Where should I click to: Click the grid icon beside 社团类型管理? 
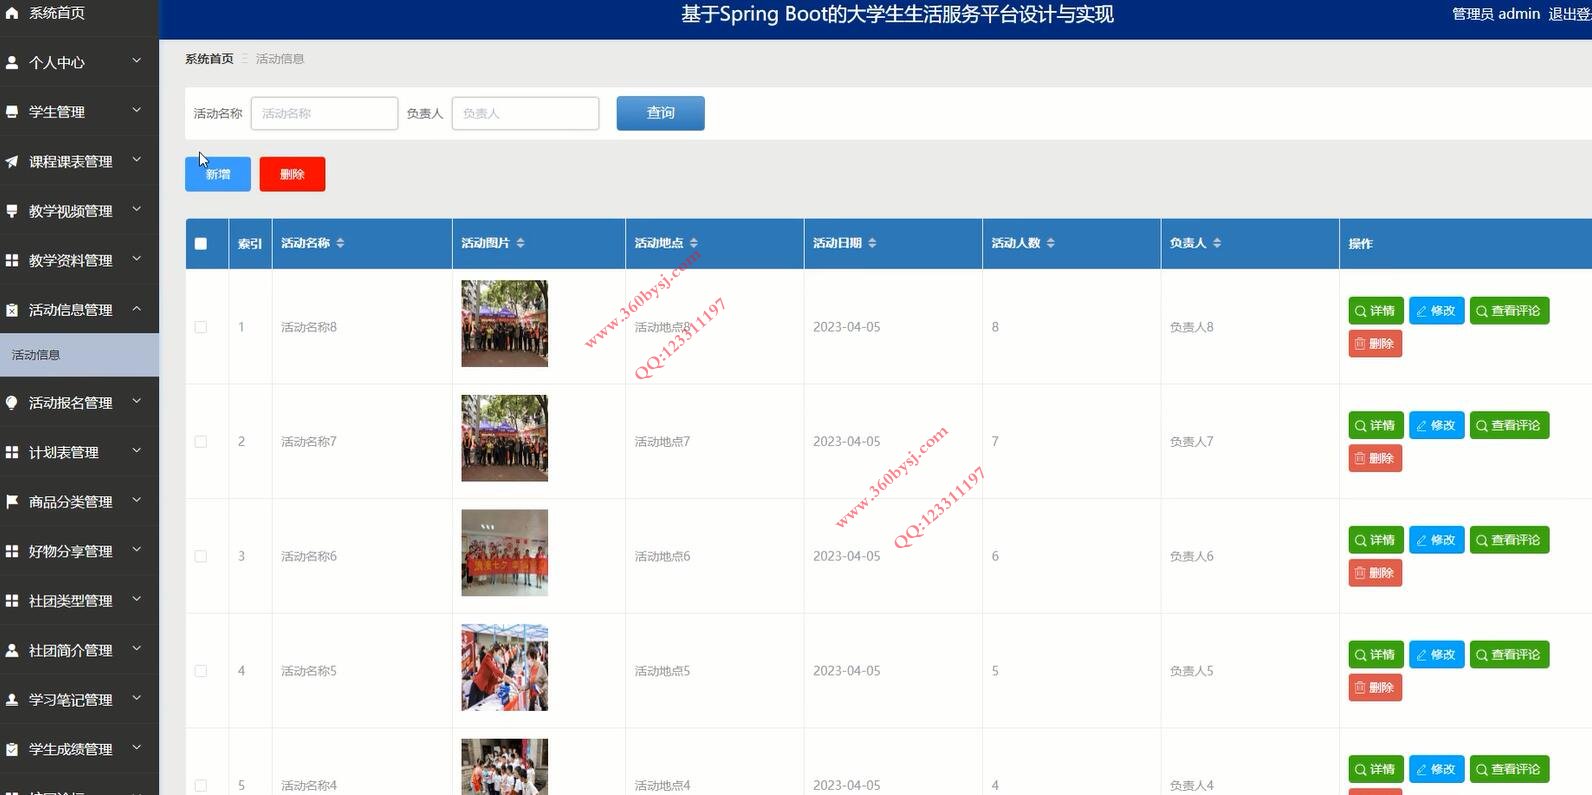(12, 601)
